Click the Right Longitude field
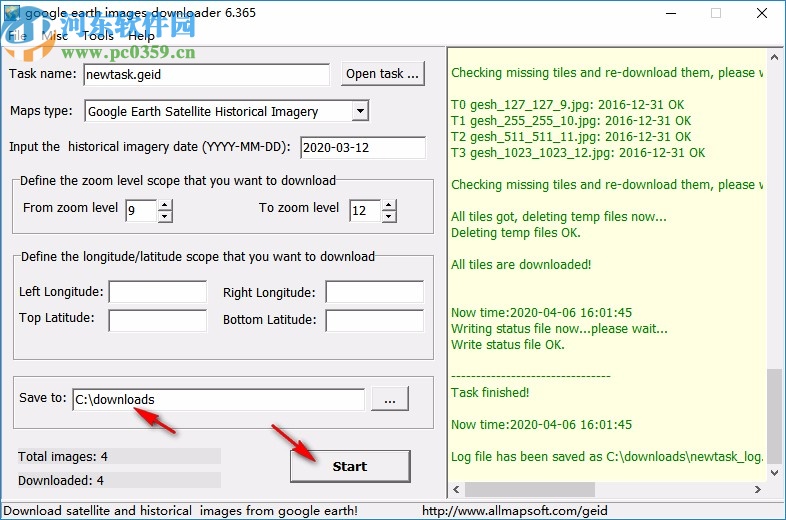 pos(375,292)
